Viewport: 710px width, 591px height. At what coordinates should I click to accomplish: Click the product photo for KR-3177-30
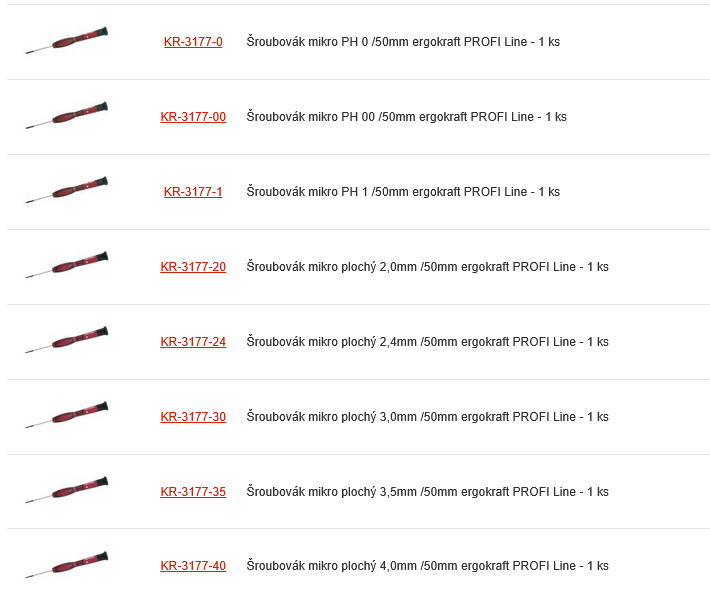click(67, 417)
